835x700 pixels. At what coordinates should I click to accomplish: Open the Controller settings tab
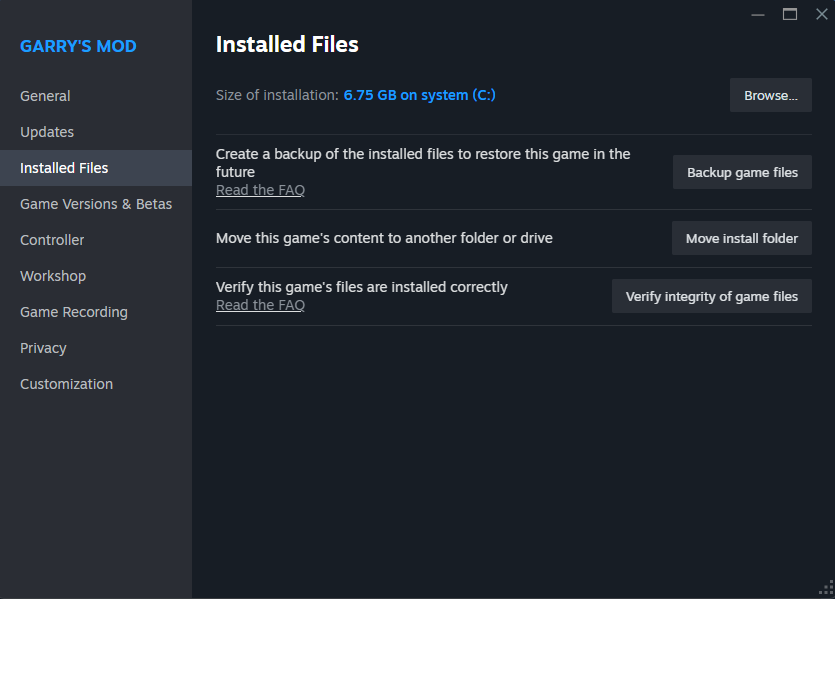[x=52, y=240]
